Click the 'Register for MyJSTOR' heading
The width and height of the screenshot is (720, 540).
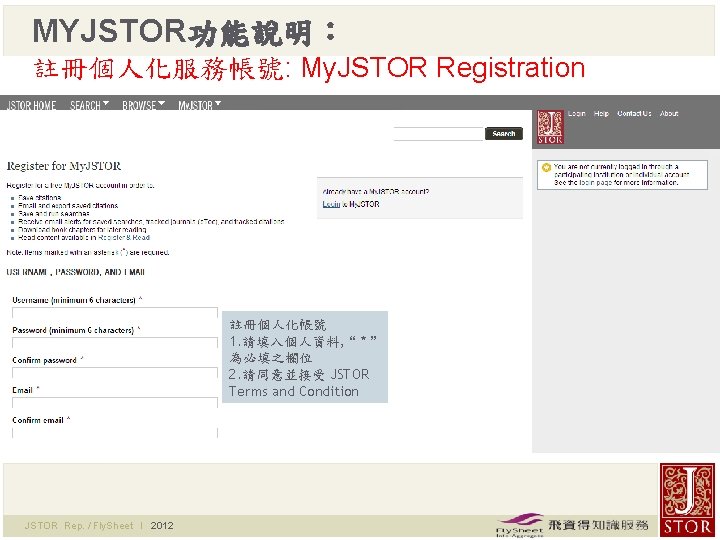point(64,166)
